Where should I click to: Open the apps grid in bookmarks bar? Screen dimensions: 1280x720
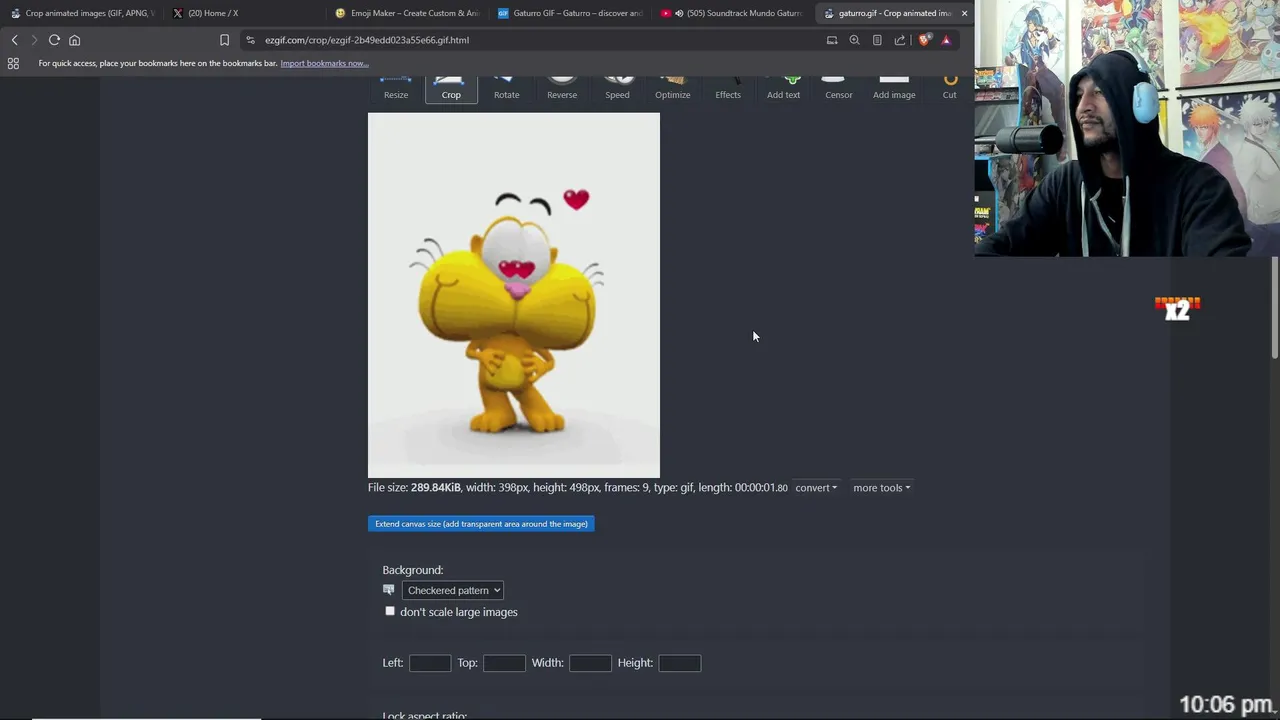pos(13,63)
